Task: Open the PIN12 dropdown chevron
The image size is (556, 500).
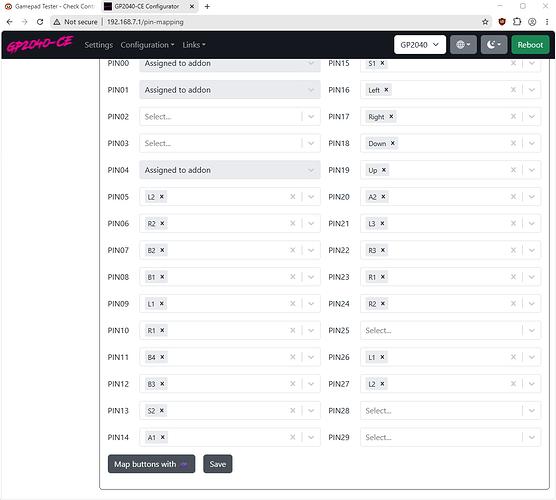Action: click(311, 384)
